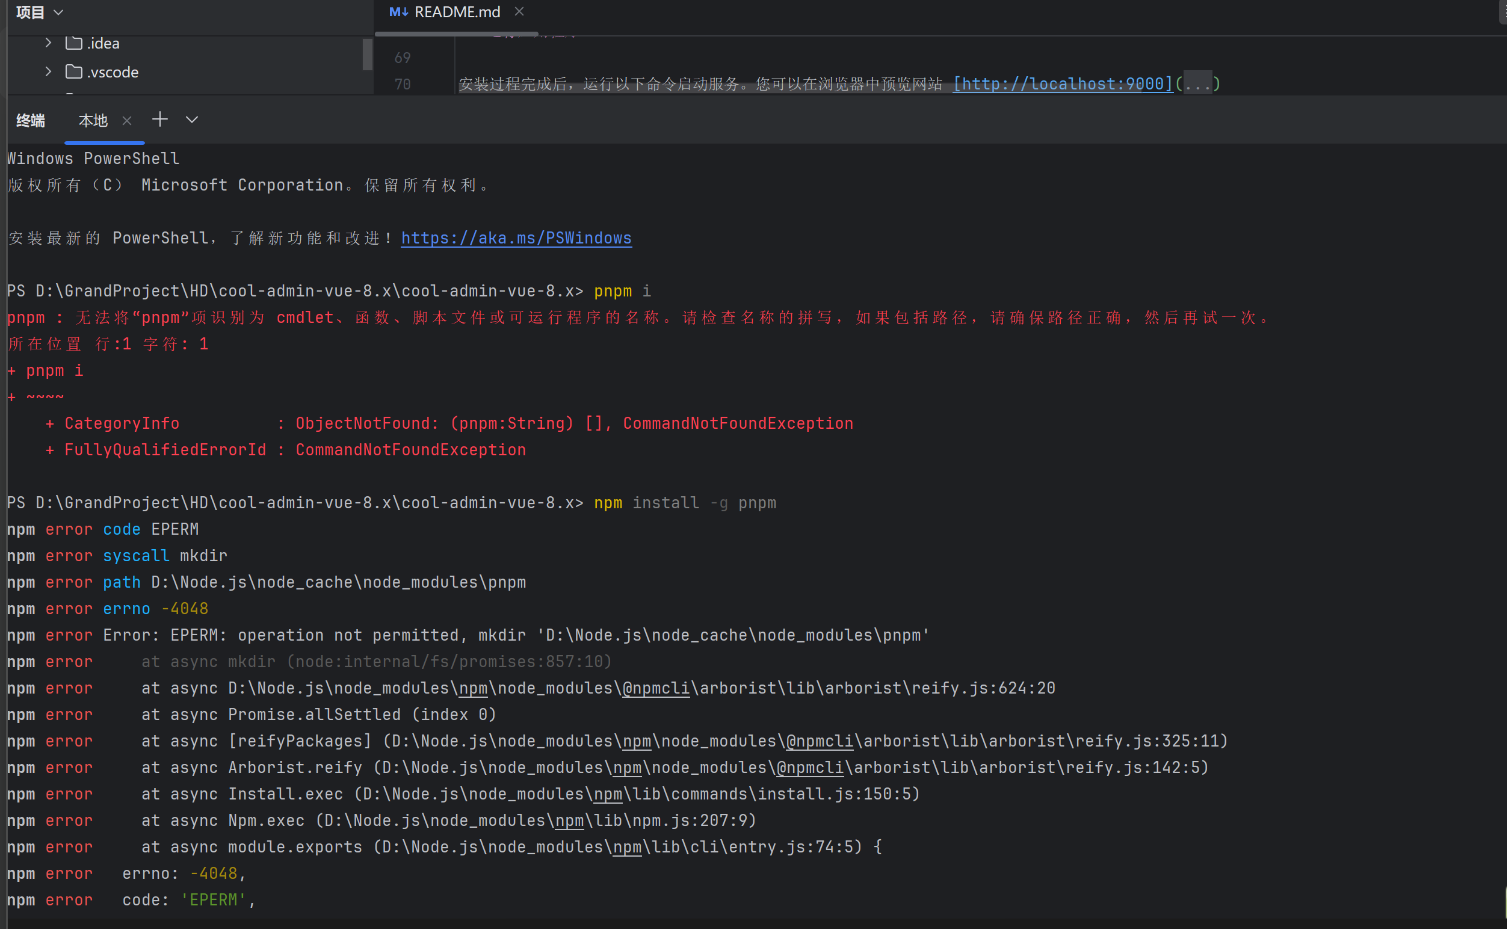Open a new terminal with the plus icon

[x=159, y=119]
